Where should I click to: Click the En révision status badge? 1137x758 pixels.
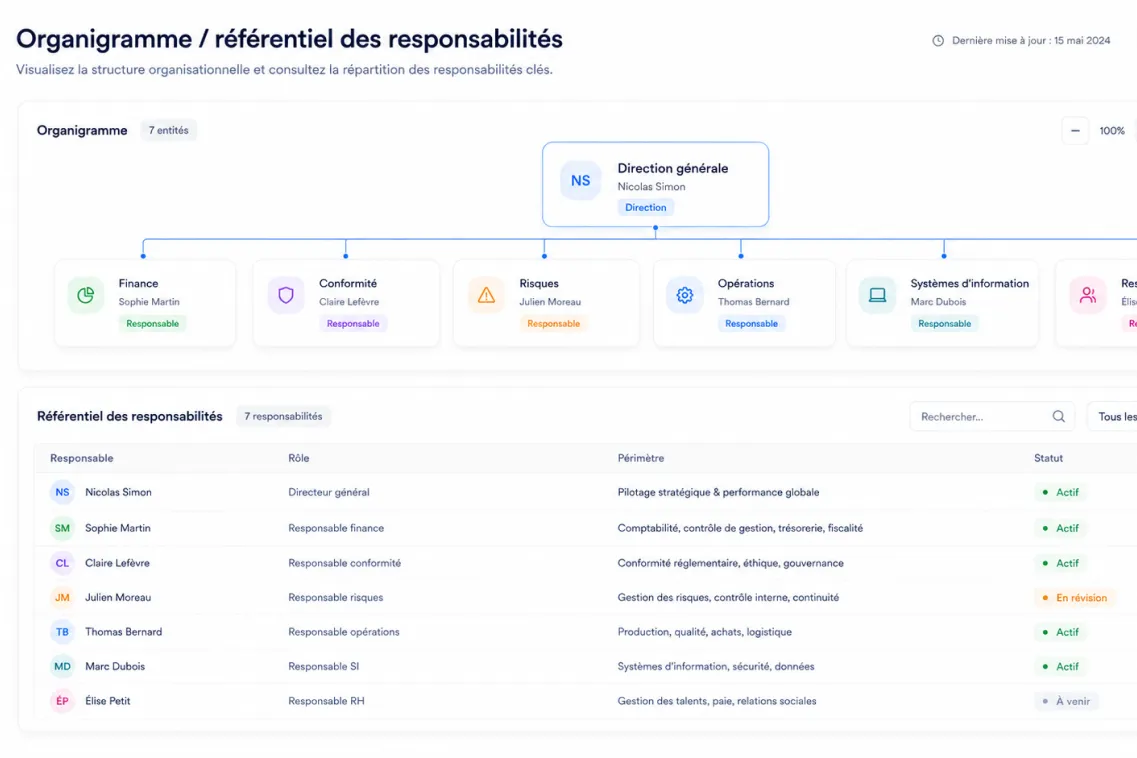1075,598
